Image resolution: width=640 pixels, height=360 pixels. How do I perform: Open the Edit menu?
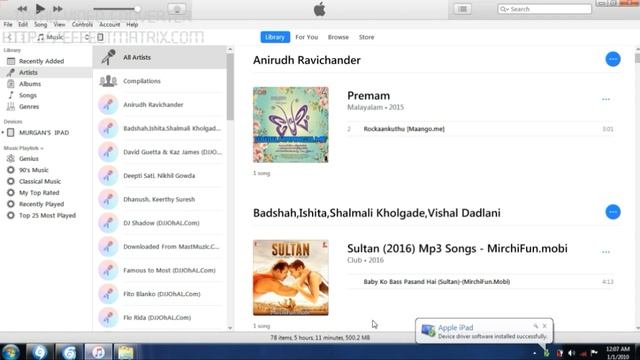point(23,24)
